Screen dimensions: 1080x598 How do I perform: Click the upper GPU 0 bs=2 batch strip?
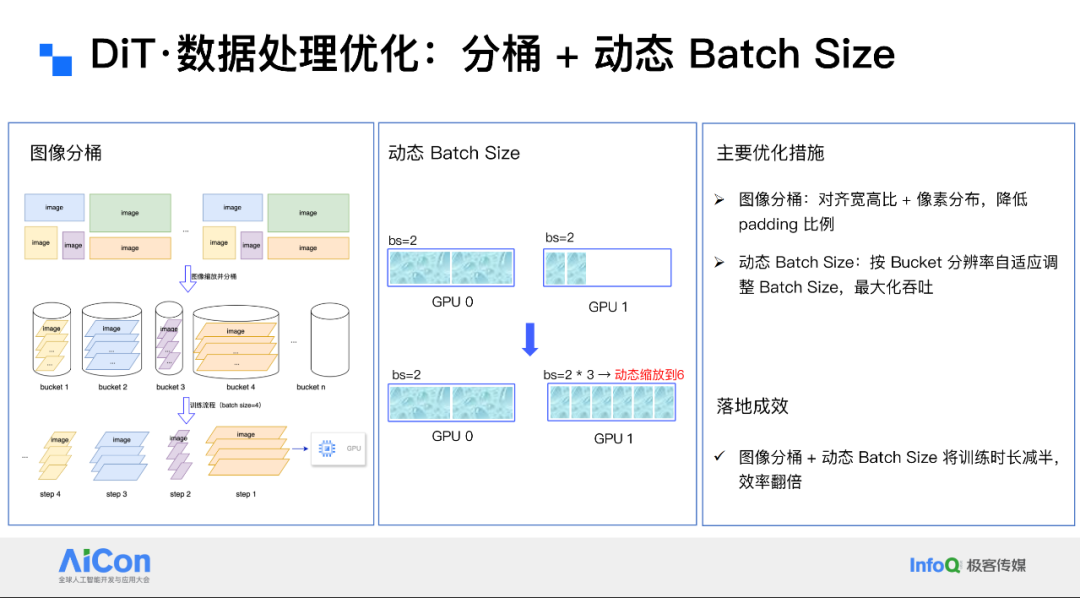click(451, 268)
